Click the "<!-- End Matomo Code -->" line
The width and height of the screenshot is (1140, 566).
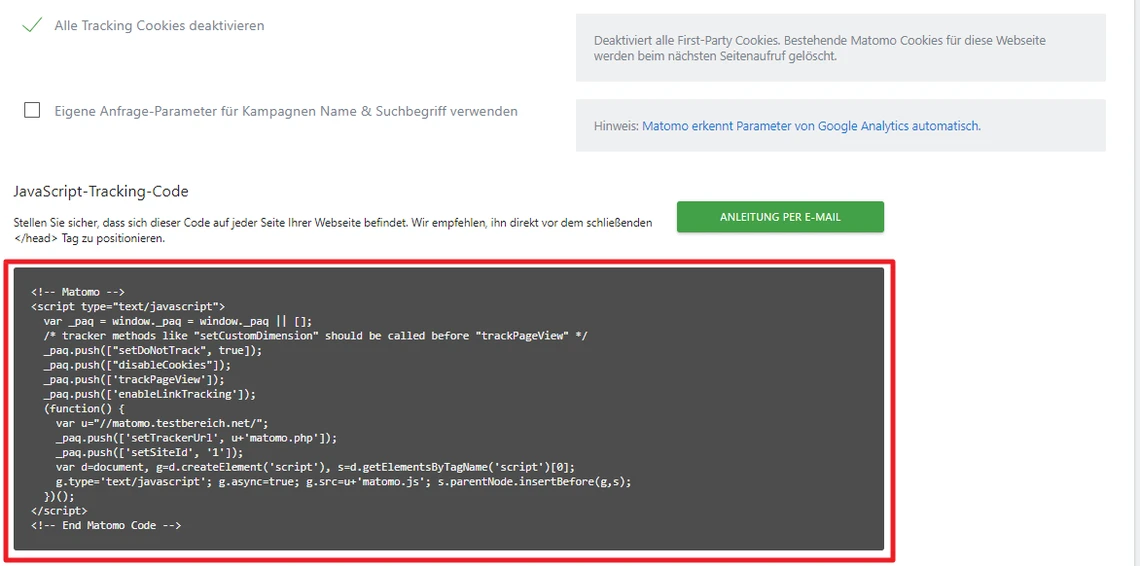106,525
